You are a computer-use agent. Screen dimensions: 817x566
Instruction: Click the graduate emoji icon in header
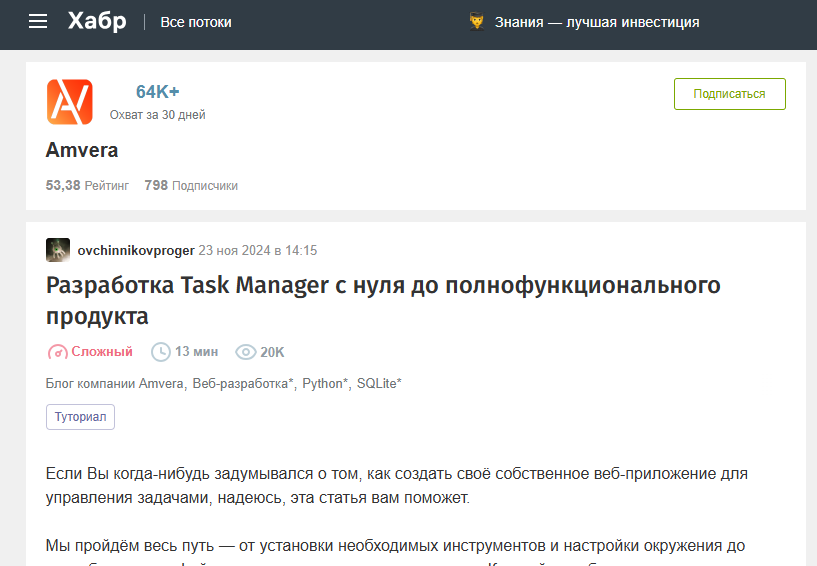coord(476,22)
